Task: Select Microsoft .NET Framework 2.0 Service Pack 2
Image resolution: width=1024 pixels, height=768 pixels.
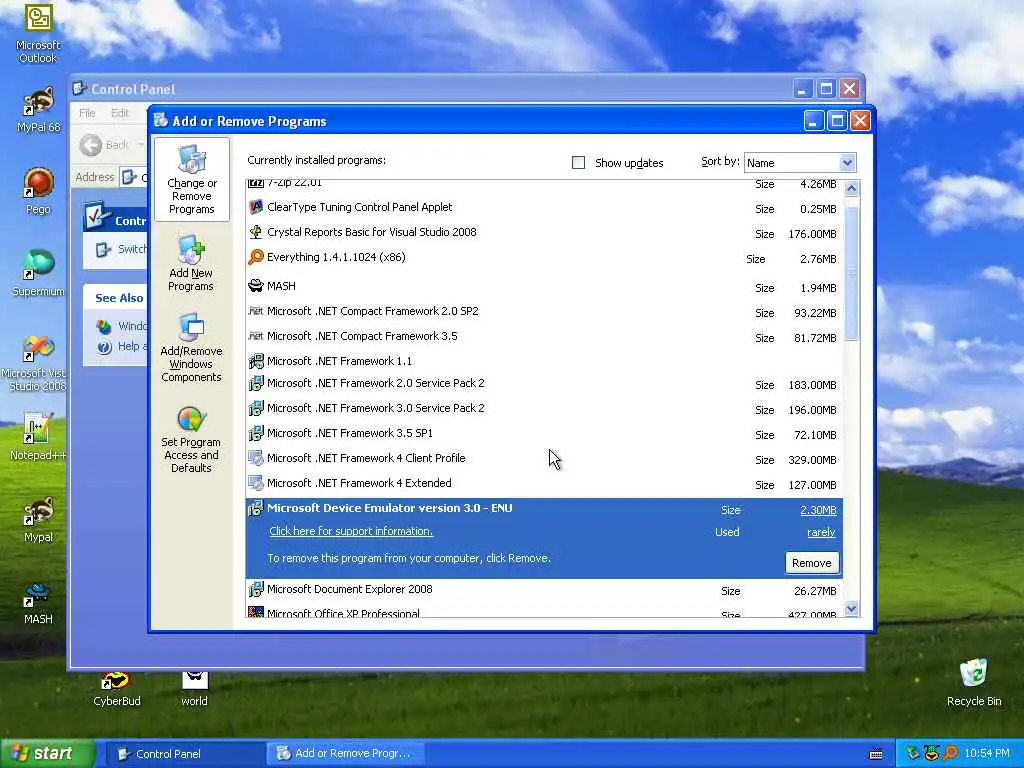Action: [544, 384]
